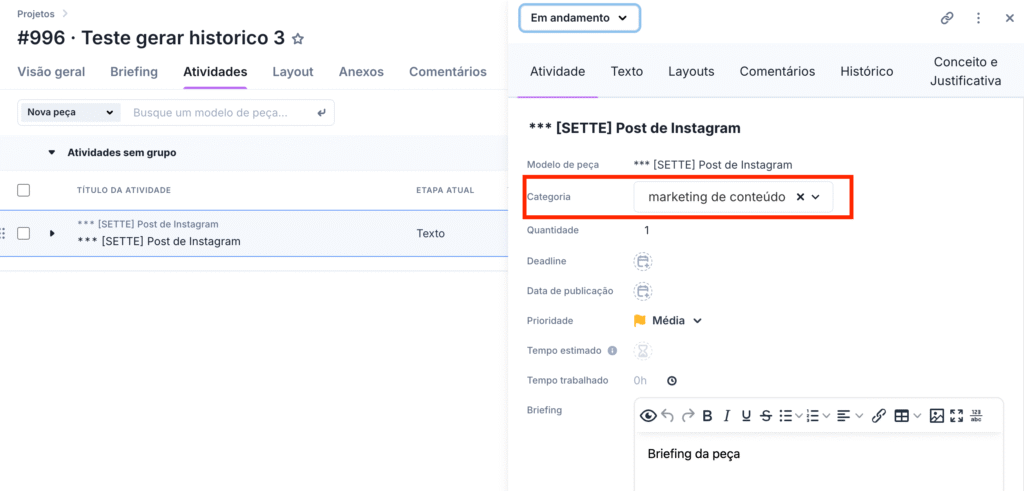Viewport: 1024px width, 491px height.
Task: Click the Quantidade value 1
Action: click(647, 230)
